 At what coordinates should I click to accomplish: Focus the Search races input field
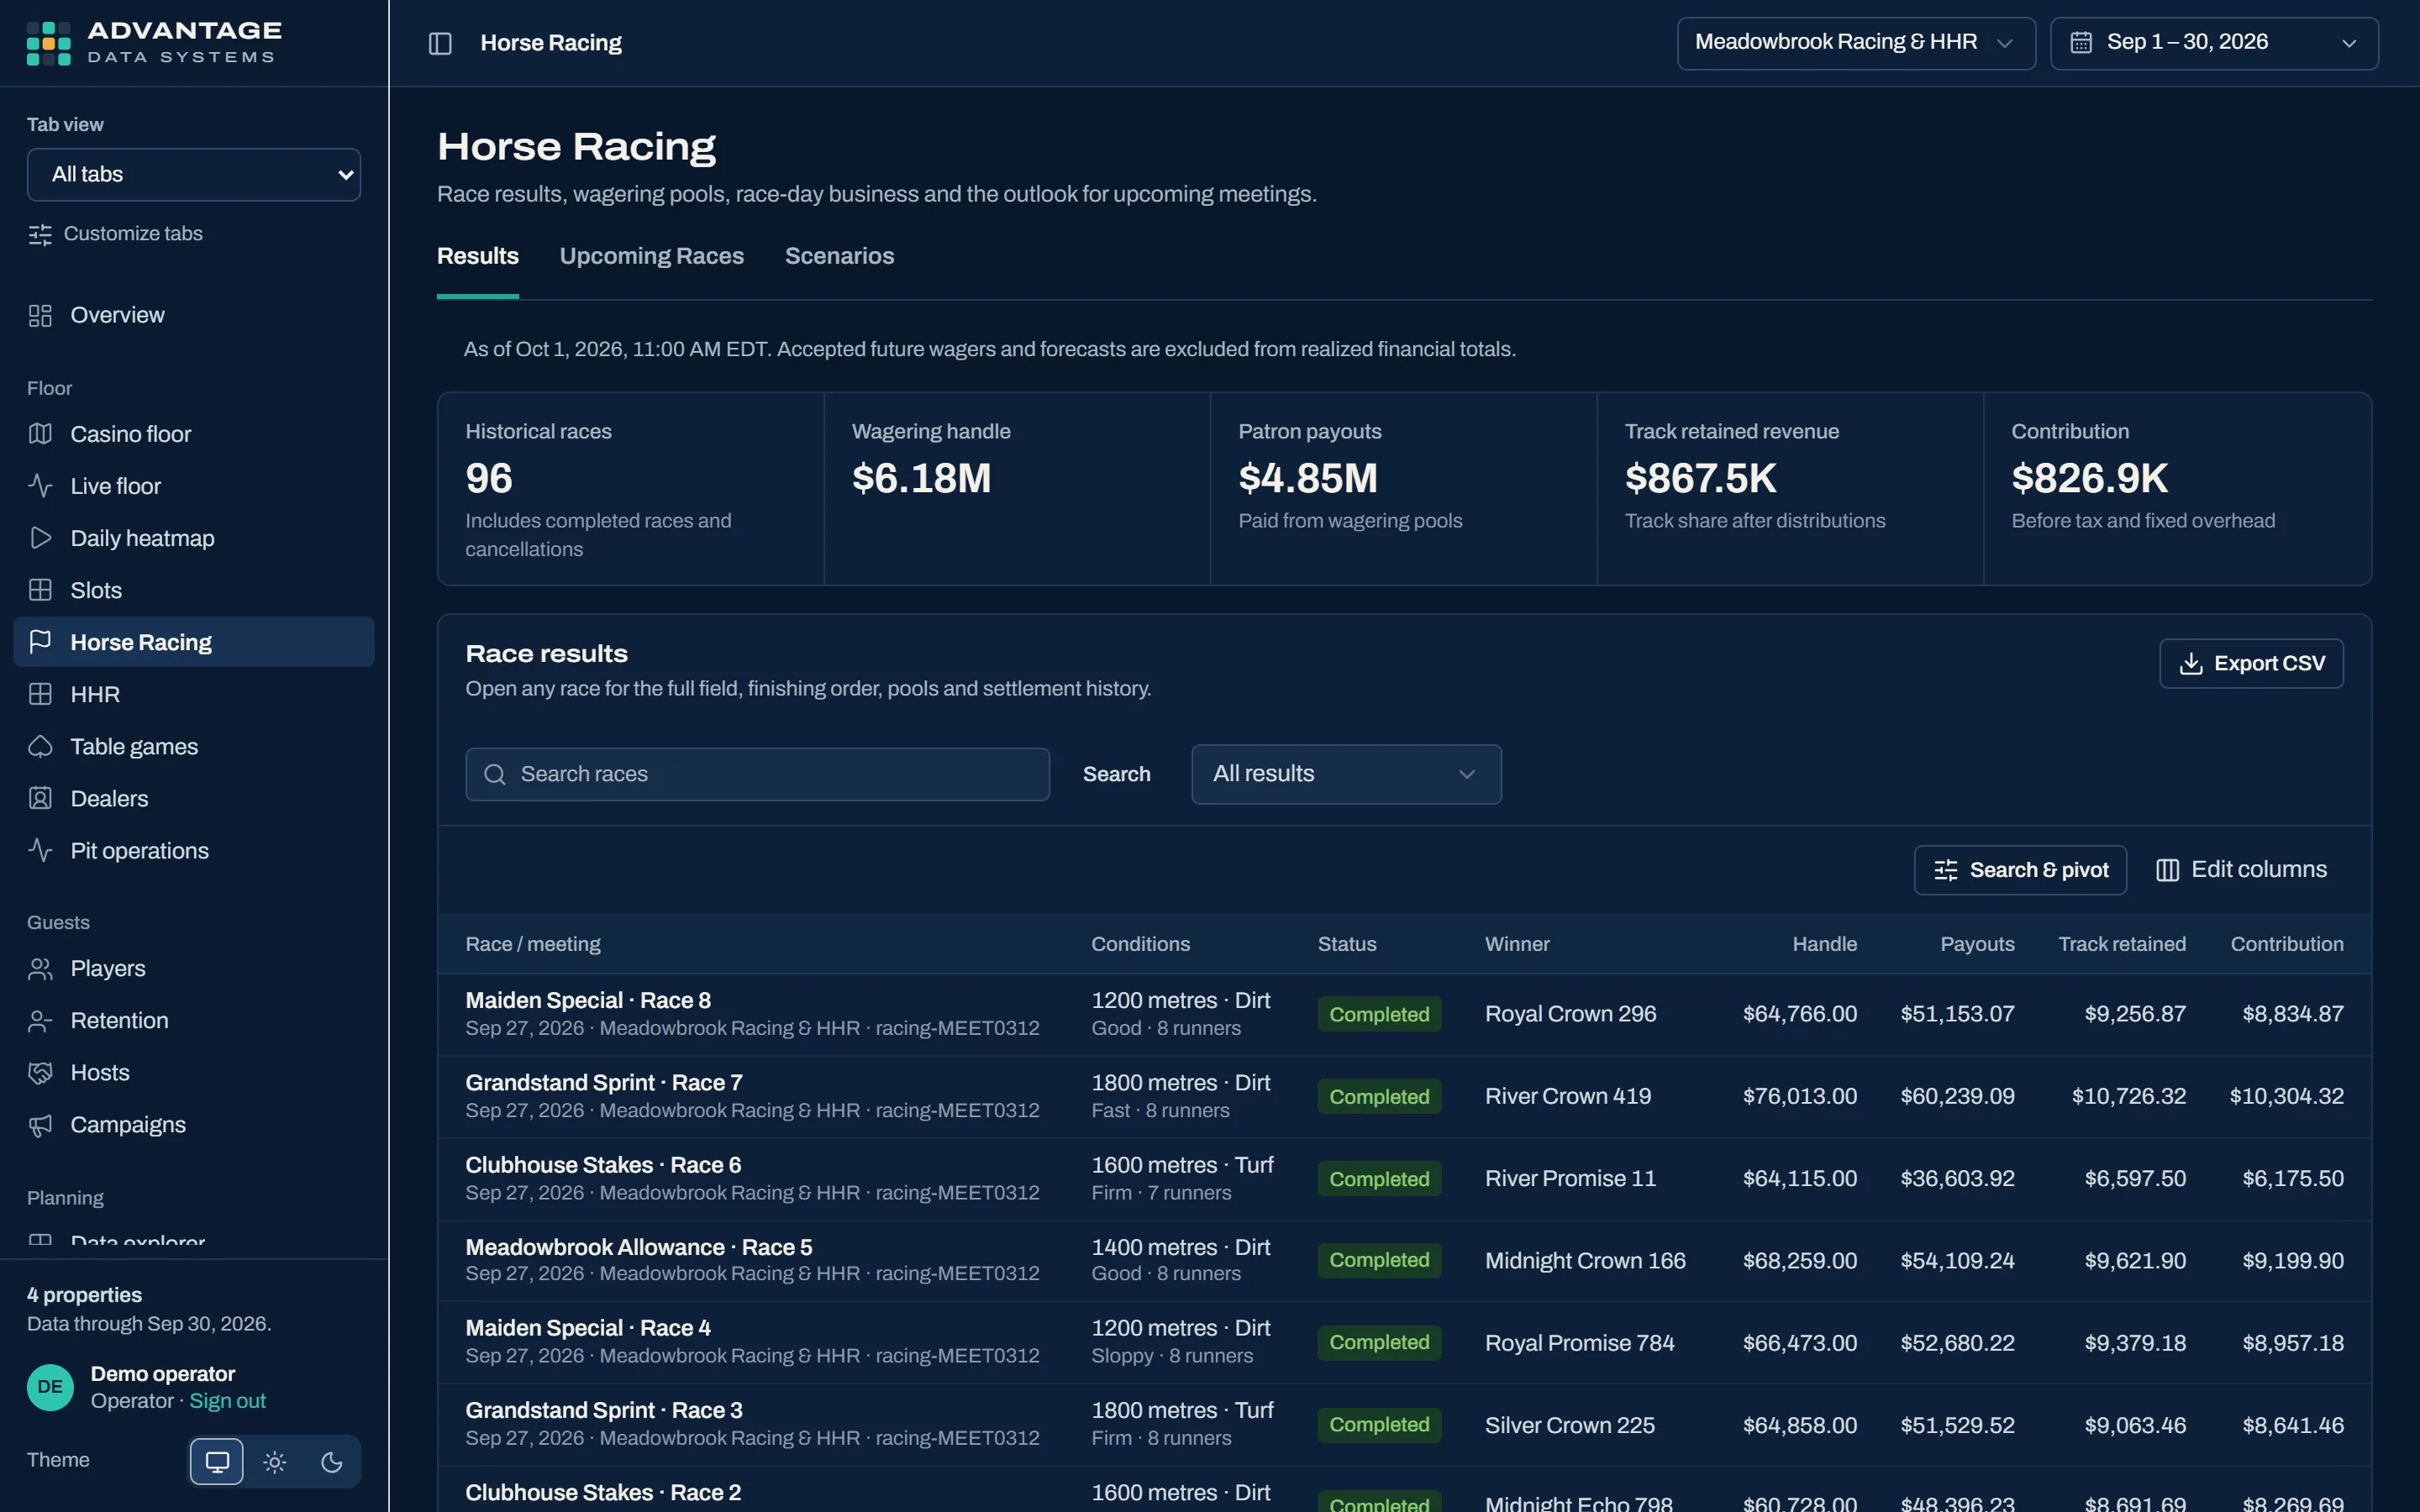point(757,774)
